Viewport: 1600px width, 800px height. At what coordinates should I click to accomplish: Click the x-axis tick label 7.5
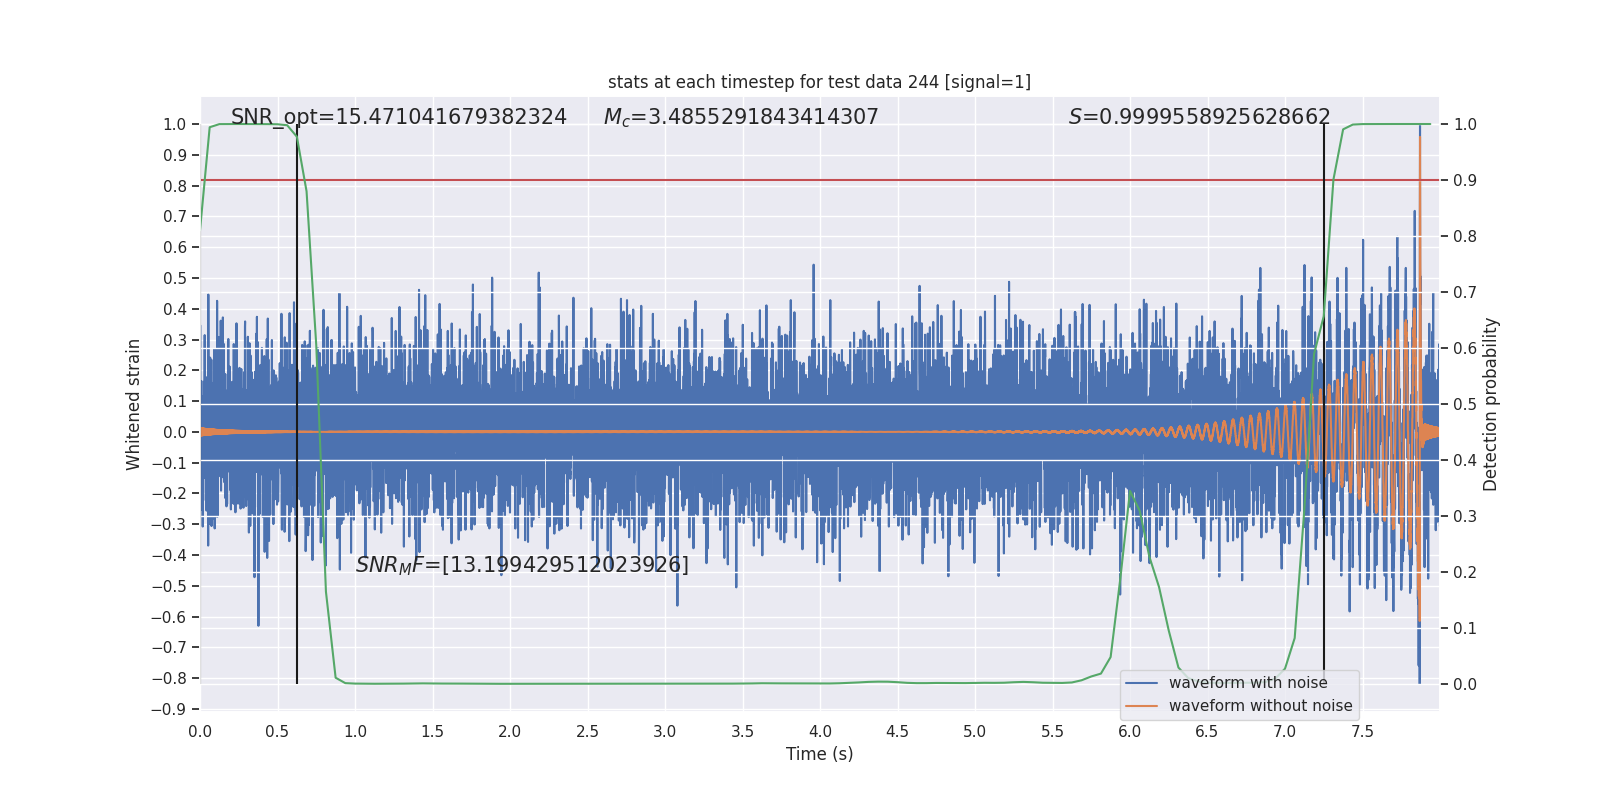pyautogui.click(x=1362, y=732)
